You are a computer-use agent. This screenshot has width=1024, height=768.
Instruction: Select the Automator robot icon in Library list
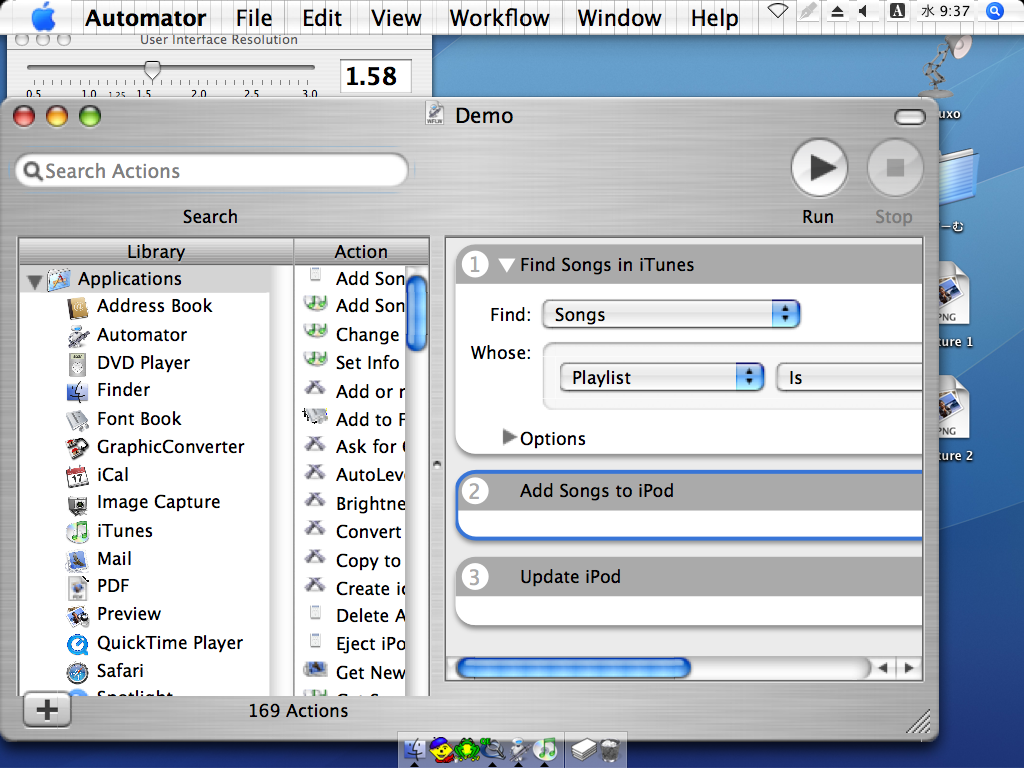point(78,335)
